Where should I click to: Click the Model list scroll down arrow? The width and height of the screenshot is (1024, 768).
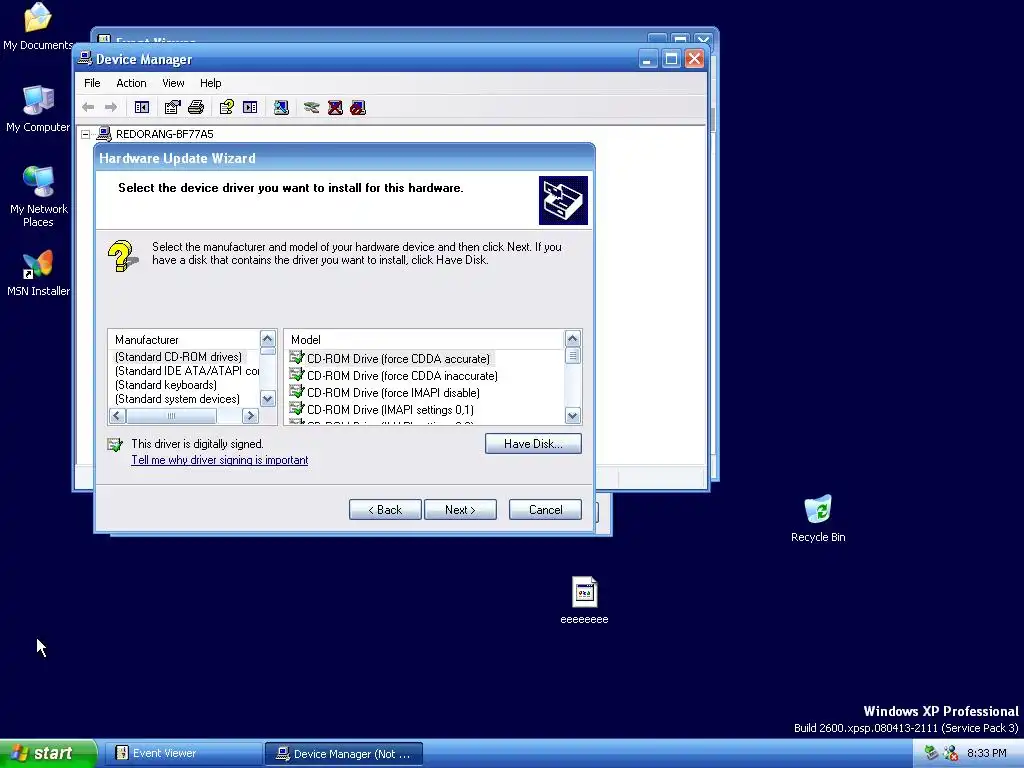click(573, 415)
